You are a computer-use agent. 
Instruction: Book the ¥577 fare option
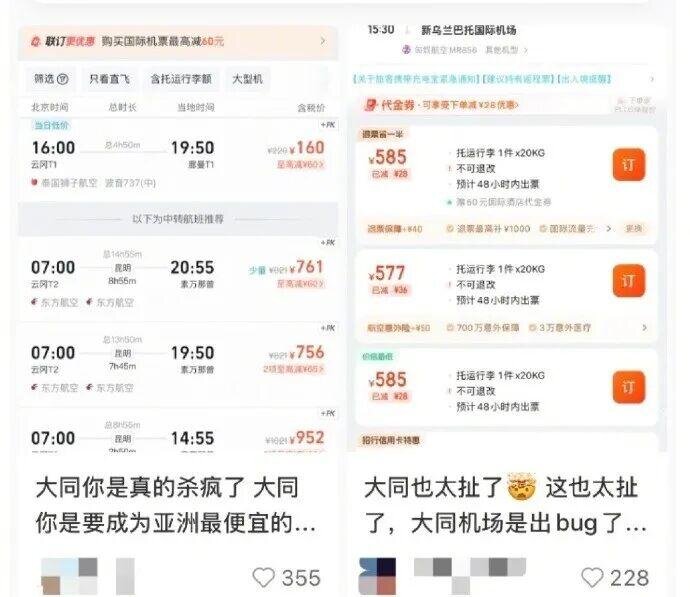[629, 281]
